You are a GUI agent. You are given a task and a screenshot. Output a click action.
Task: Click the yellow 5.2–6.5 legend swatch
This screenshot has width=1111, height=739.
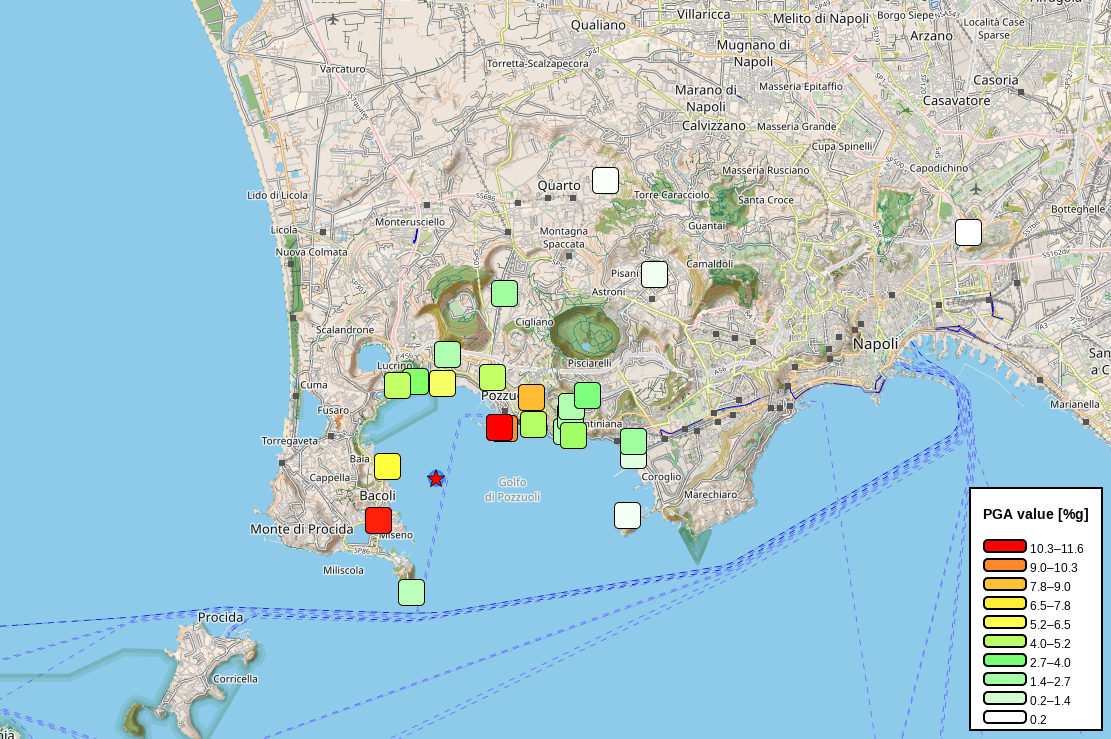tap(1004, 623)
